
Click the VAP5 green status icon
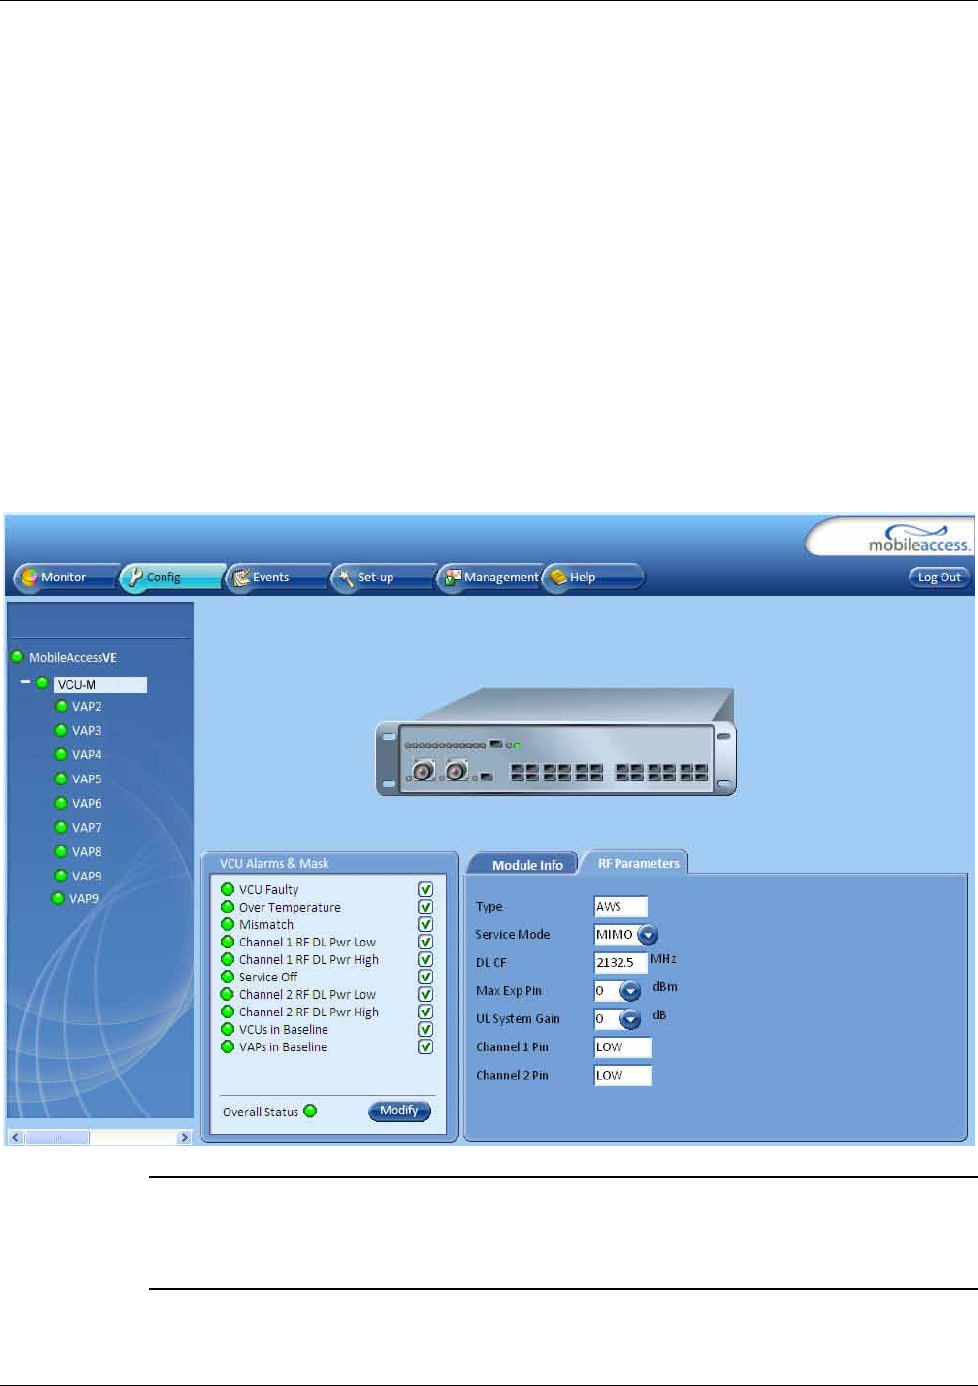[61, 778]
